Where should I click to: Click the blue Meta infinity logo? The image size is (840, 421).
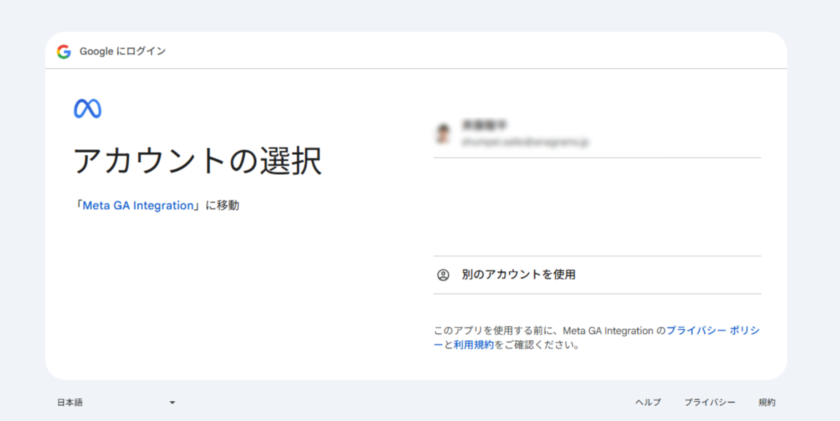coord(87,109)
